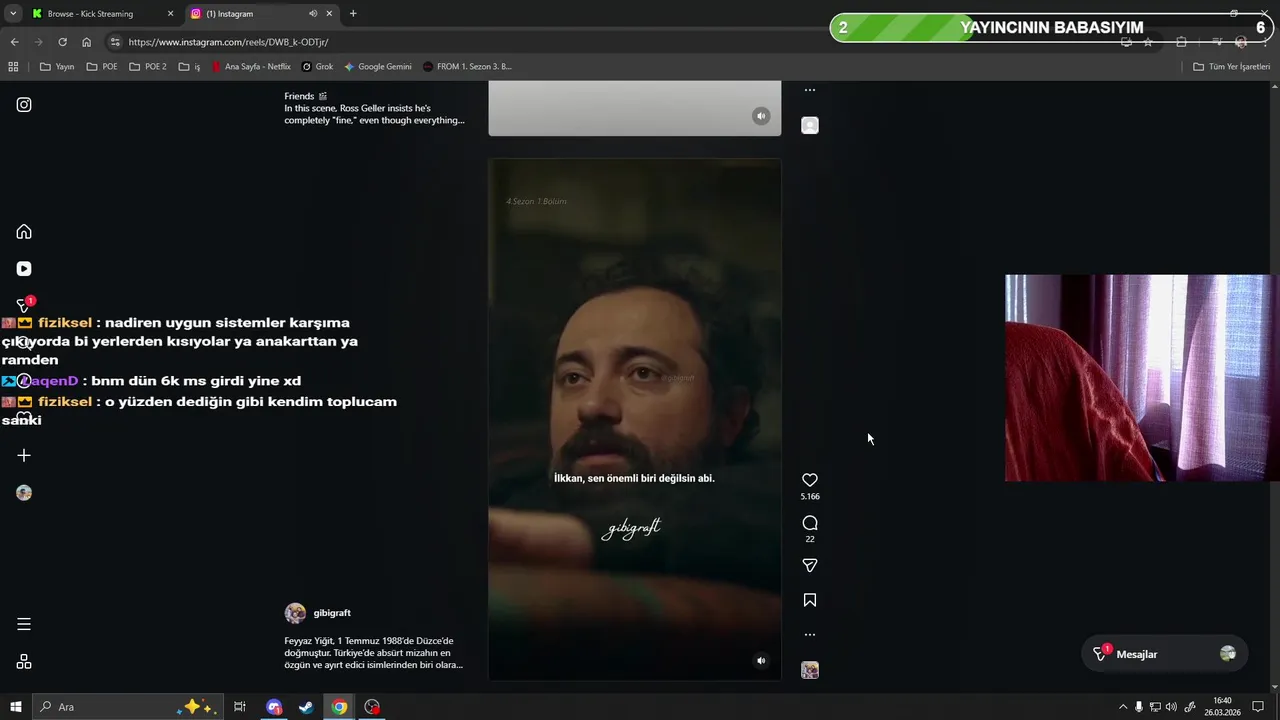1280x720 pixels.
Task: Open the Windows notification center
Action: click(x=1258, y=707)
